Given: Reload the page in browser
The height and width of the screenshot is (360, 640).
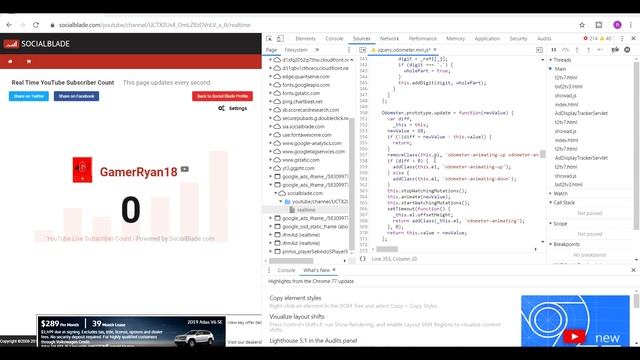Looking at the screenshot, I should point(36,25).
